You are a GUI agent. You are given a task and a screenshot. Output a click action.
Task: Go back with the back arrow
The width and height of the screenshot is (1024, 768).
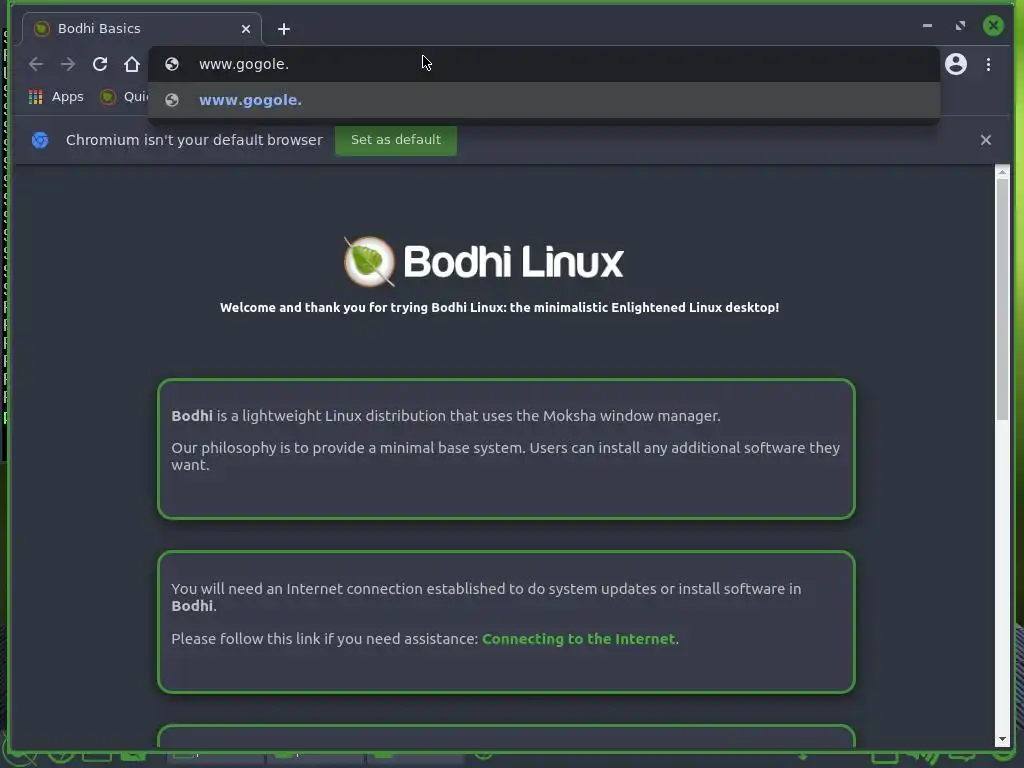(x=36, y=64)
